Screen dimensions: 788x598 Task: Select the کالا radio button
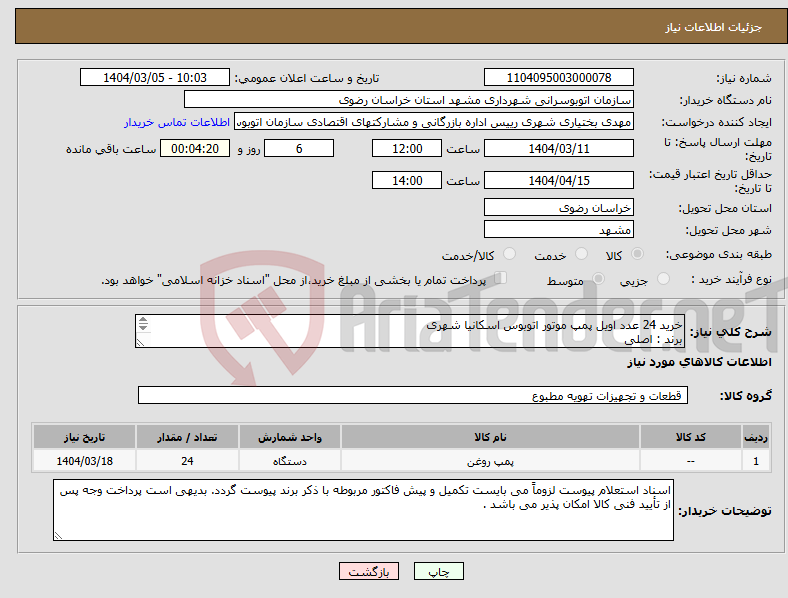pyautogui.click(x=637, y=254)
